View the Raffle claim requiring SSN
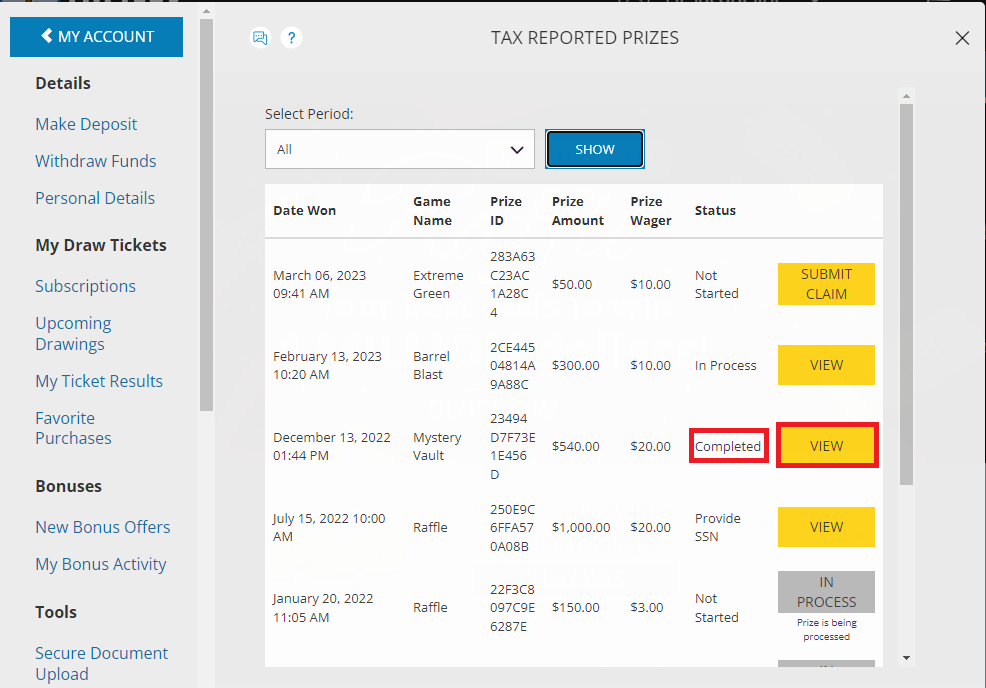Image resolution: width=986 pixels, height=688 pixels. (x=826, y=527)
